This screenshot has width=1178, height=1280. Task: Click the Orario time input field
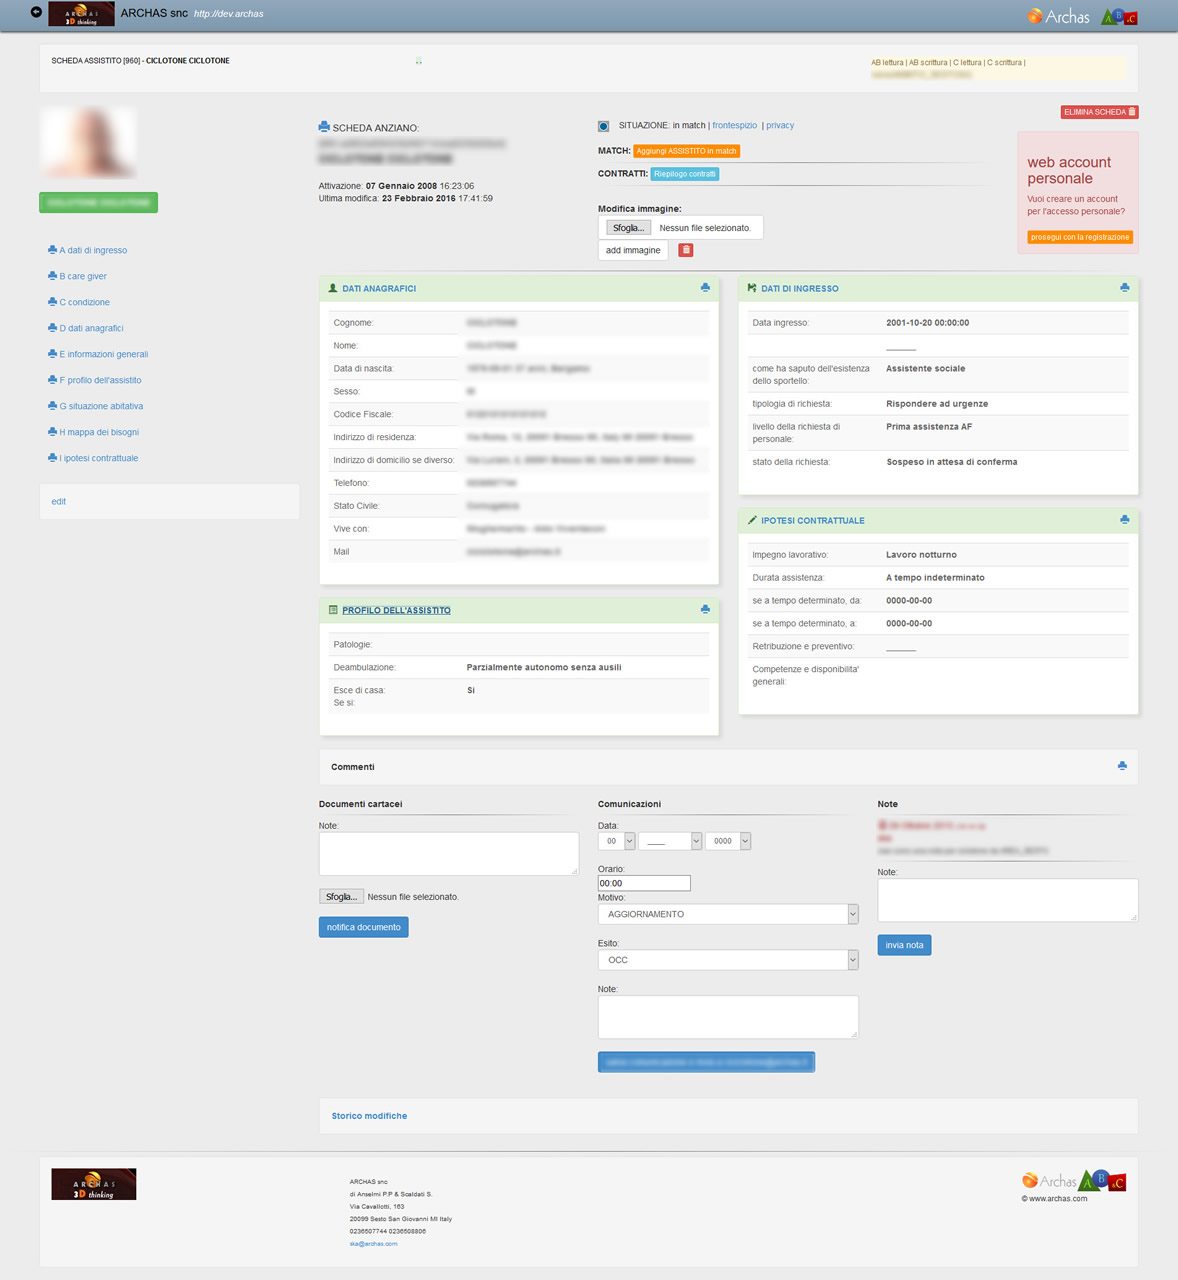point(644,883)
